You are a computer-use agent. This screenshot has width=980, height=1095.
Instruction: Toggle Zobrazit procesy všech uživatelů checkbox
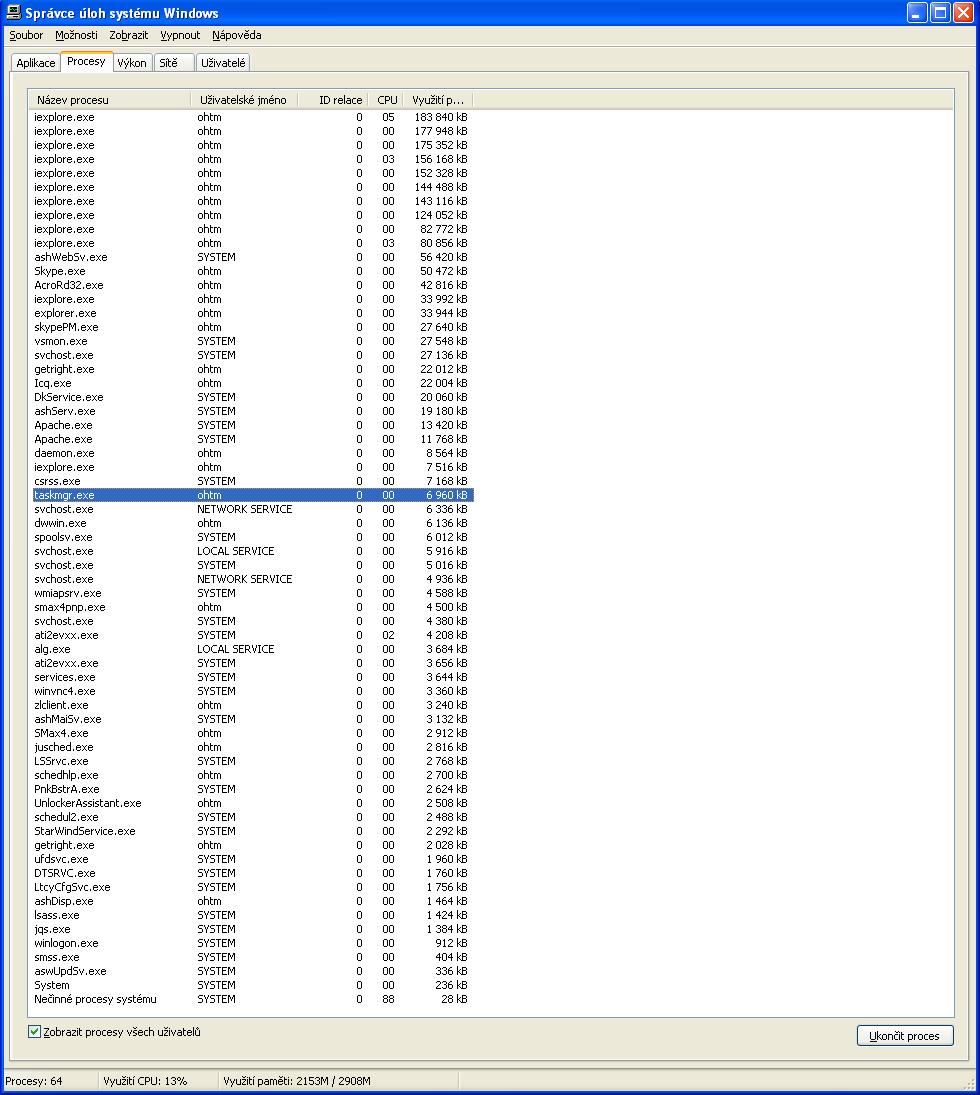tap(35, 1032)
